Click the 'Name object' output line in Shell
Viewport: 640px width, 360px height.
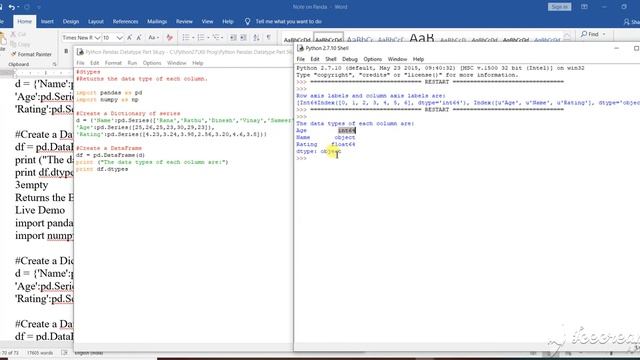(326, 138)
